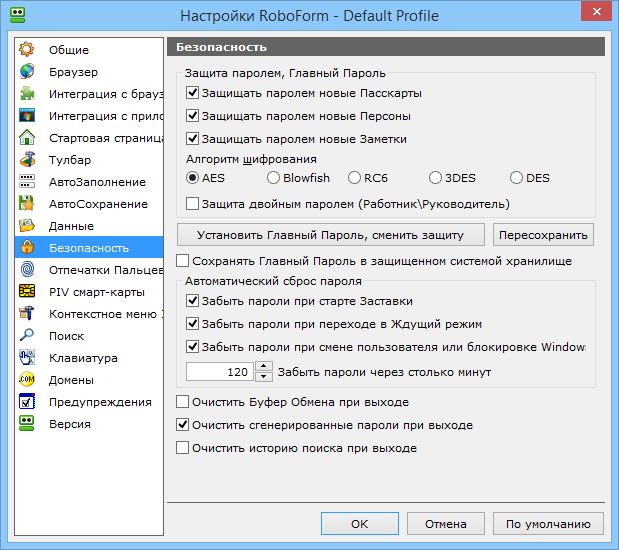This screenshot has height=550, width=619.
Task: Click the Клавиатура hand icon
Action: (x=27, y=358)
